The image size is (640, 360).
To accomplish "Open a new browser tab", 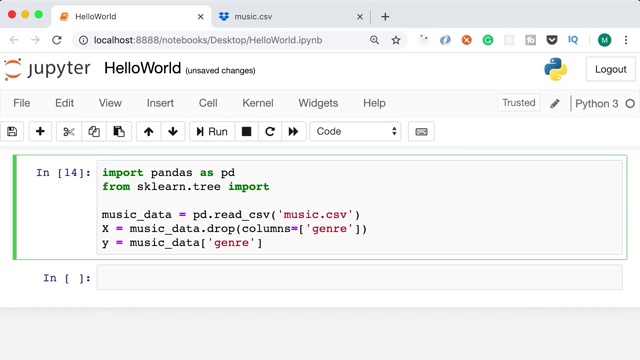I will [x=385, y=17].
